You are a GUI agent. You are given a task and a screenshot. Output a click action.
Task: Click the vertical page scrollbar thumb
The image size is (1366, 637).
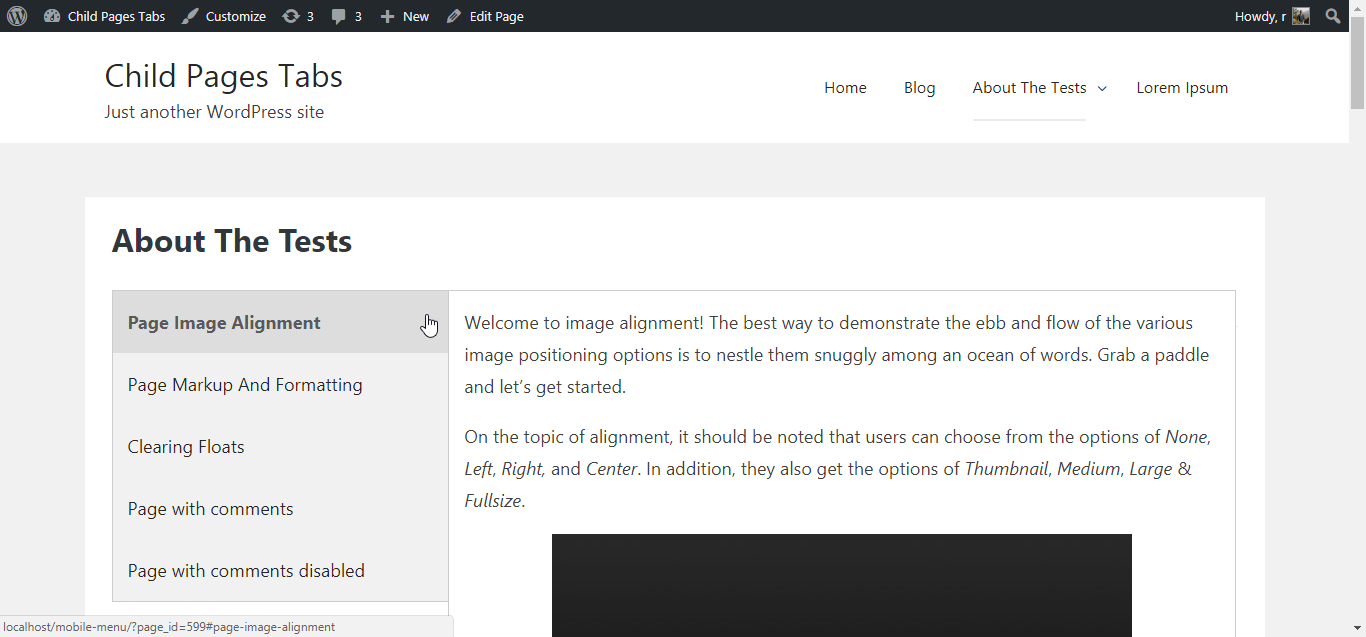[1357, 70]
